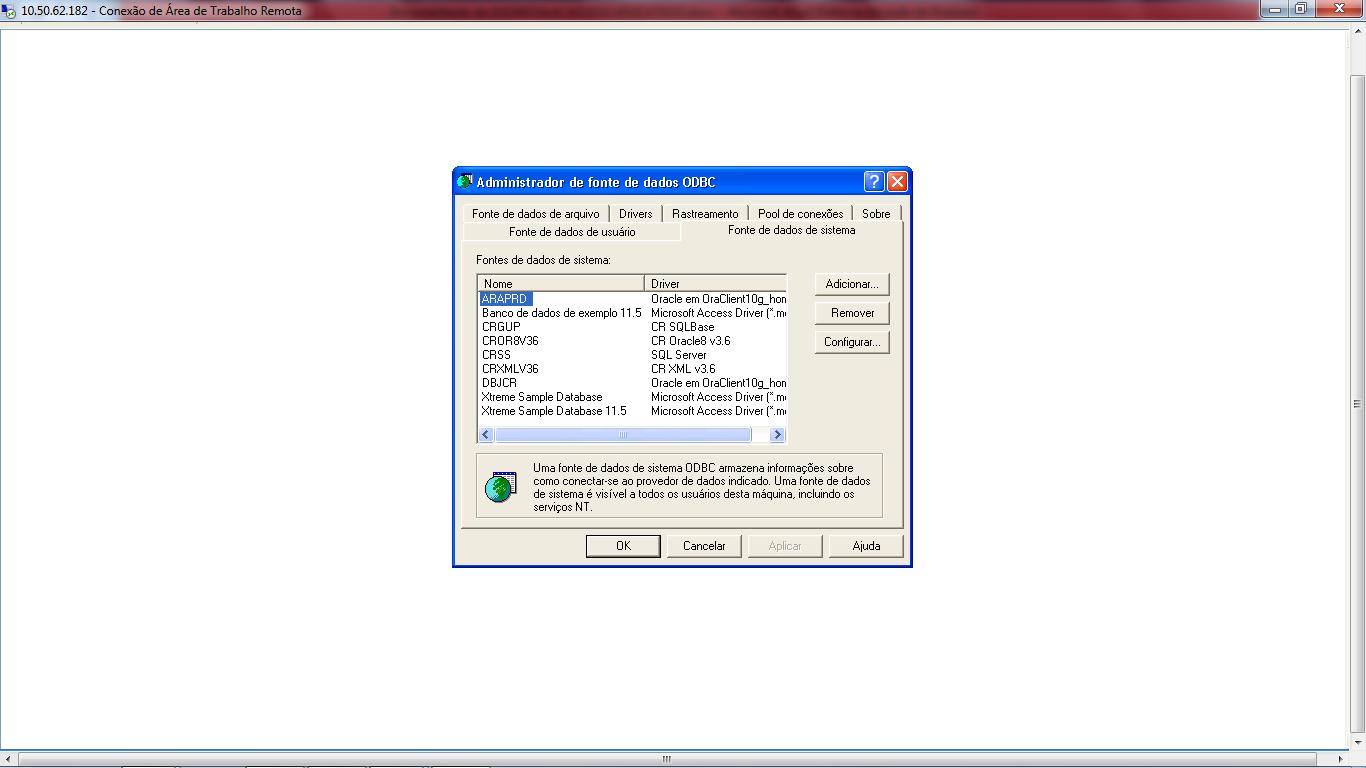Select Xtreme Sample Database entry without version number
1366x768 pixels.
click(542, 397)
